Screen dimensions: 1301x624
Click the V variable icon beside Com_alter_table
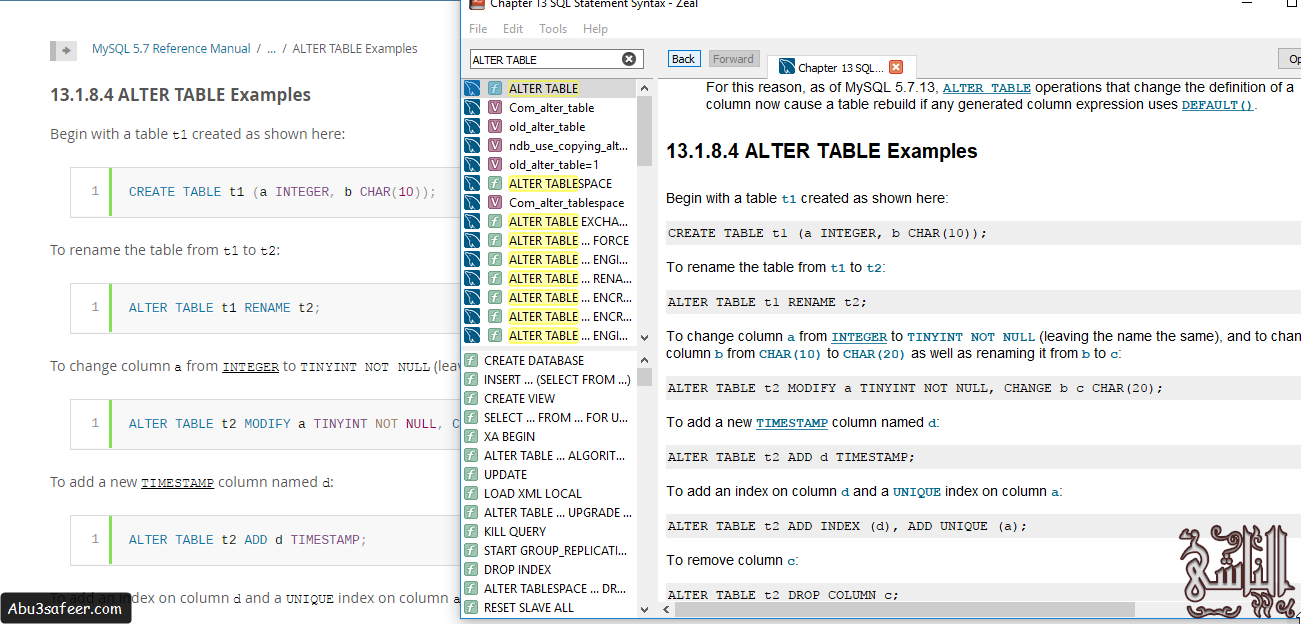pyautogui.click(x=495, y=107)
